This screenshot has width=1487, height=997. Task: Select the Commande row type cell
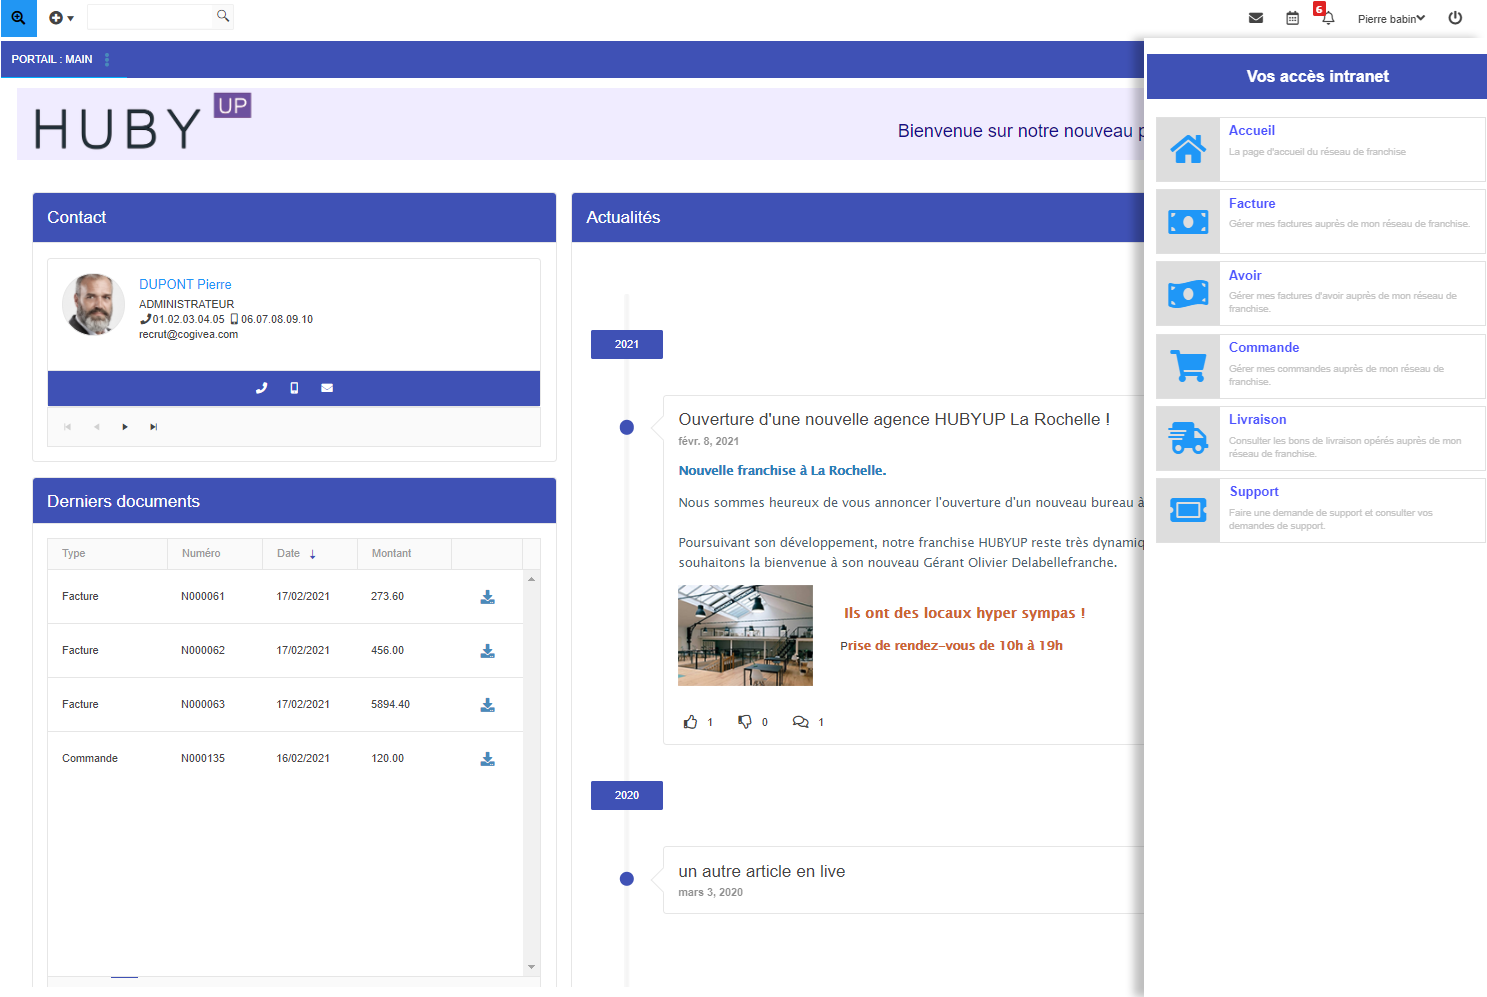pos(90,758)
